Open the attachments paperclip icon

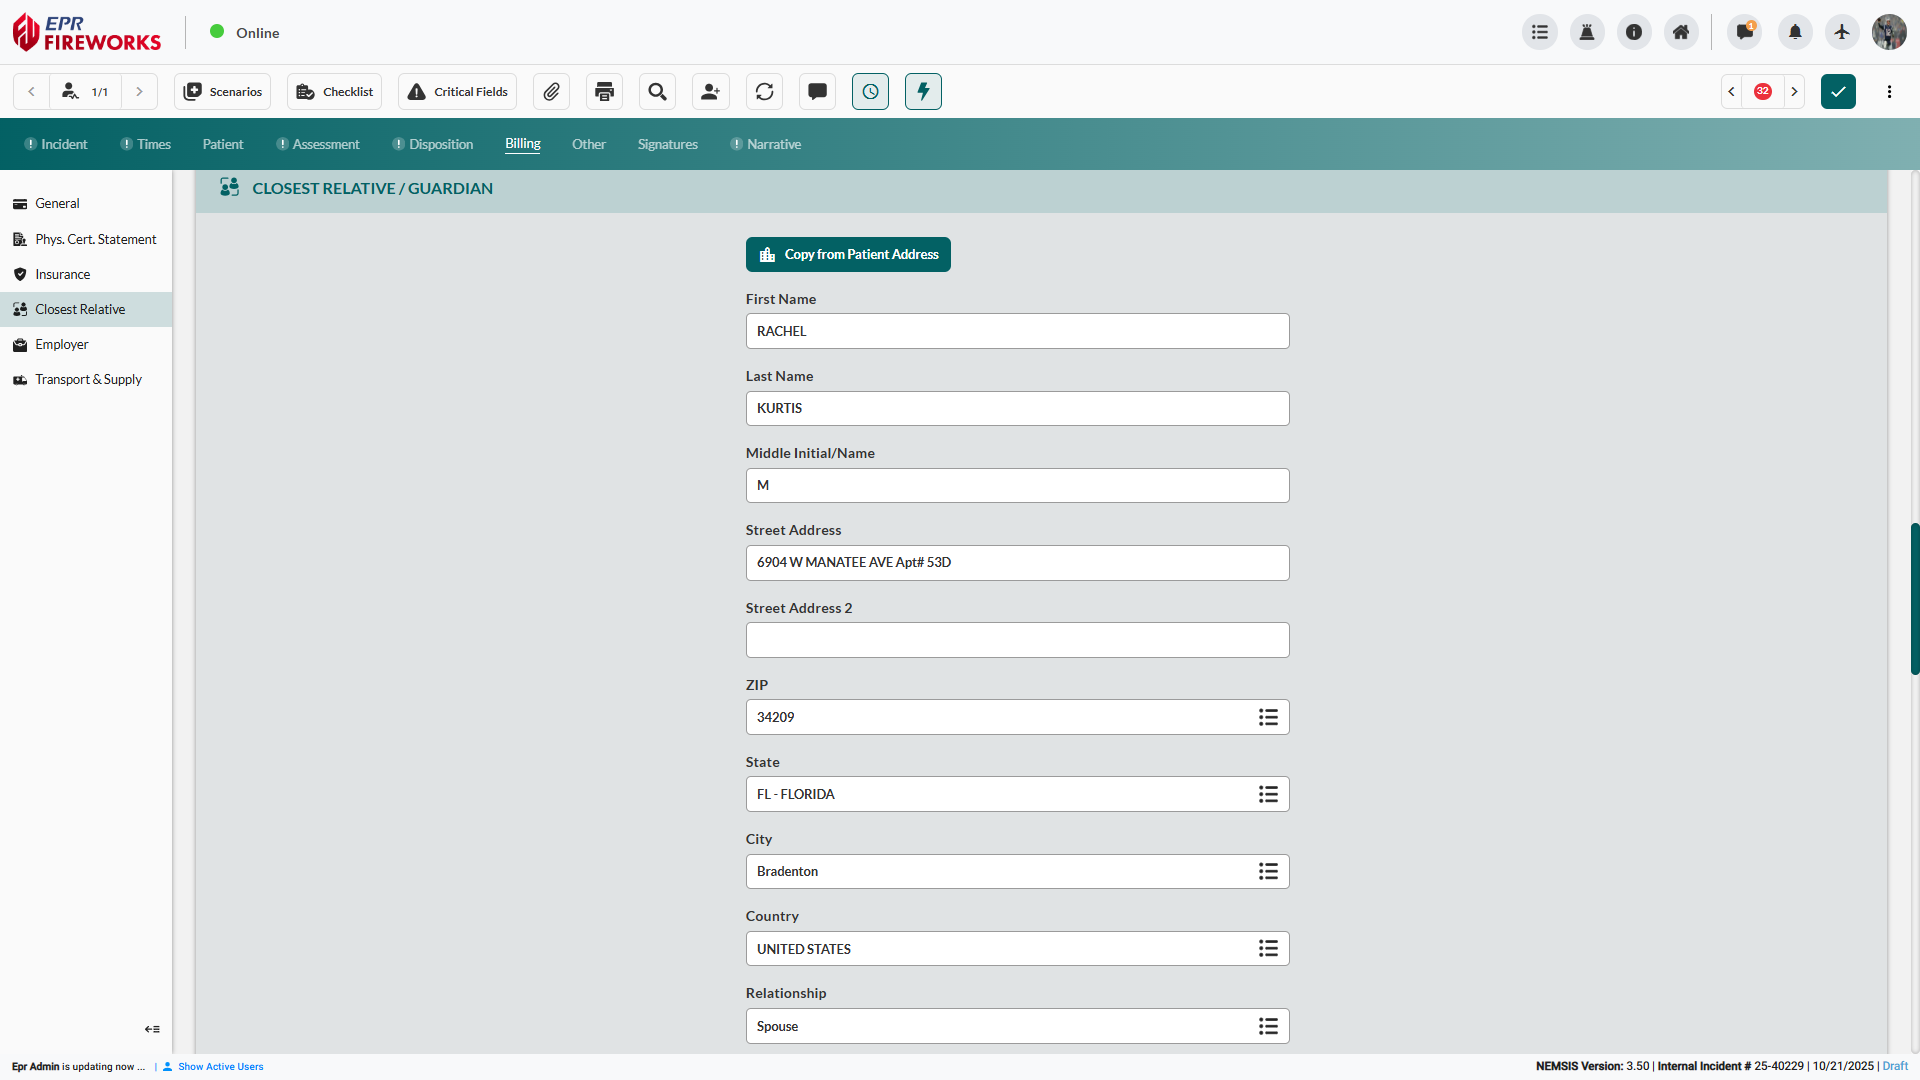pos(551,91)
